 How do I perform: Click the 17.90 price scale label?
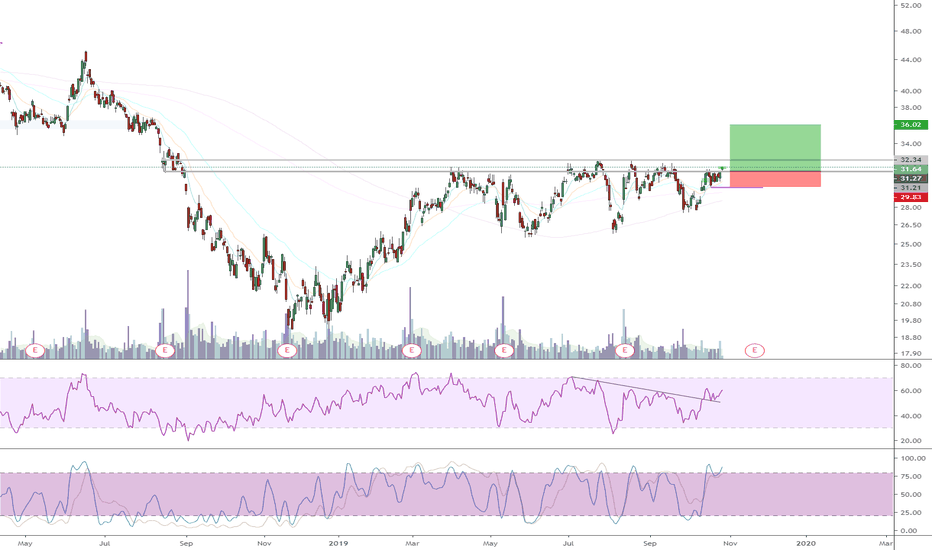click(911, 354)
